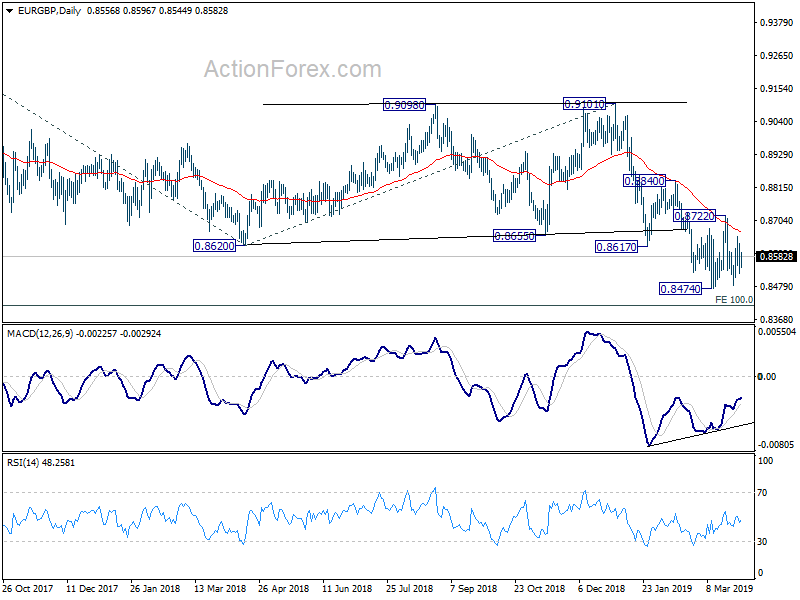The image size is (800, 600).
Task: Click the 26 Jan 2018 date label
Action: [155, 588]
